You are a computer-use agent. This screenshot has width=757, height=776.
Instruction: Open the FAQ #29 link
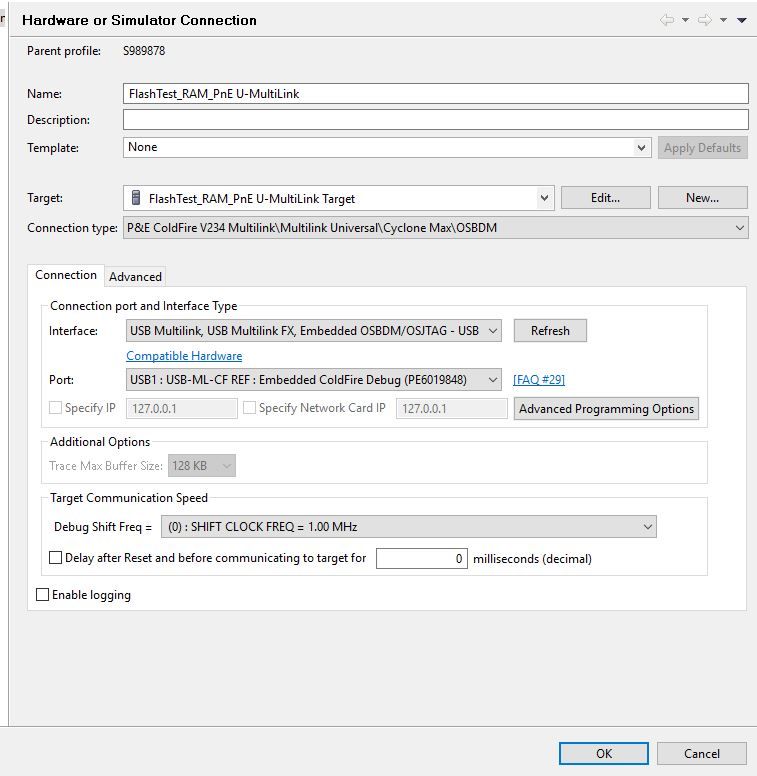[x=539, y=380]
